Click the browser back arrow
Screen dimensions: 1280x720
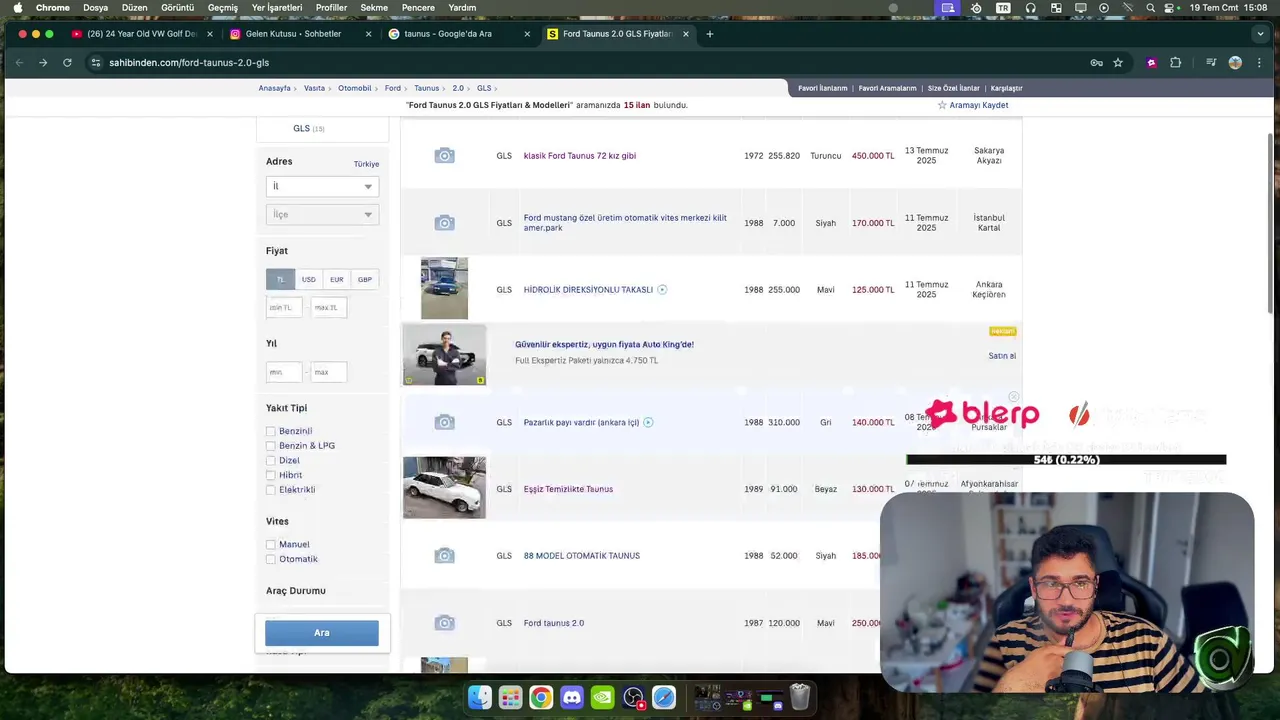(19, 62)
